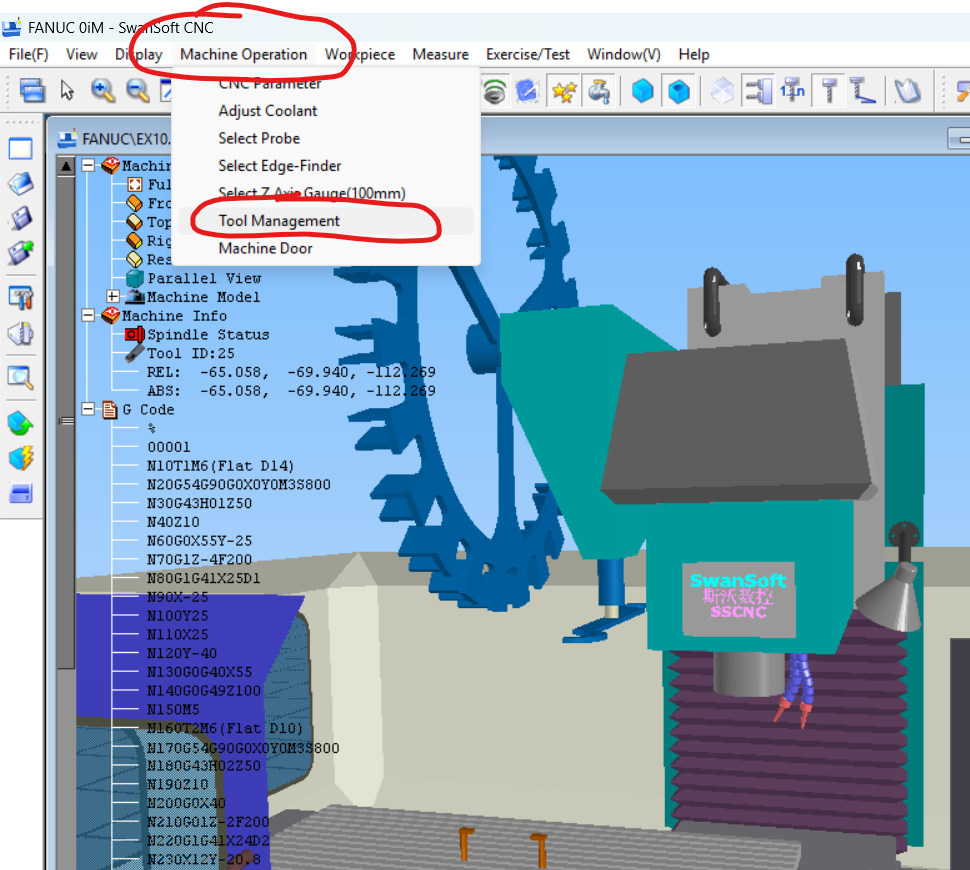
Task: Click the zoom in magnifier toolbar icon
Action: tap(103, 91)
